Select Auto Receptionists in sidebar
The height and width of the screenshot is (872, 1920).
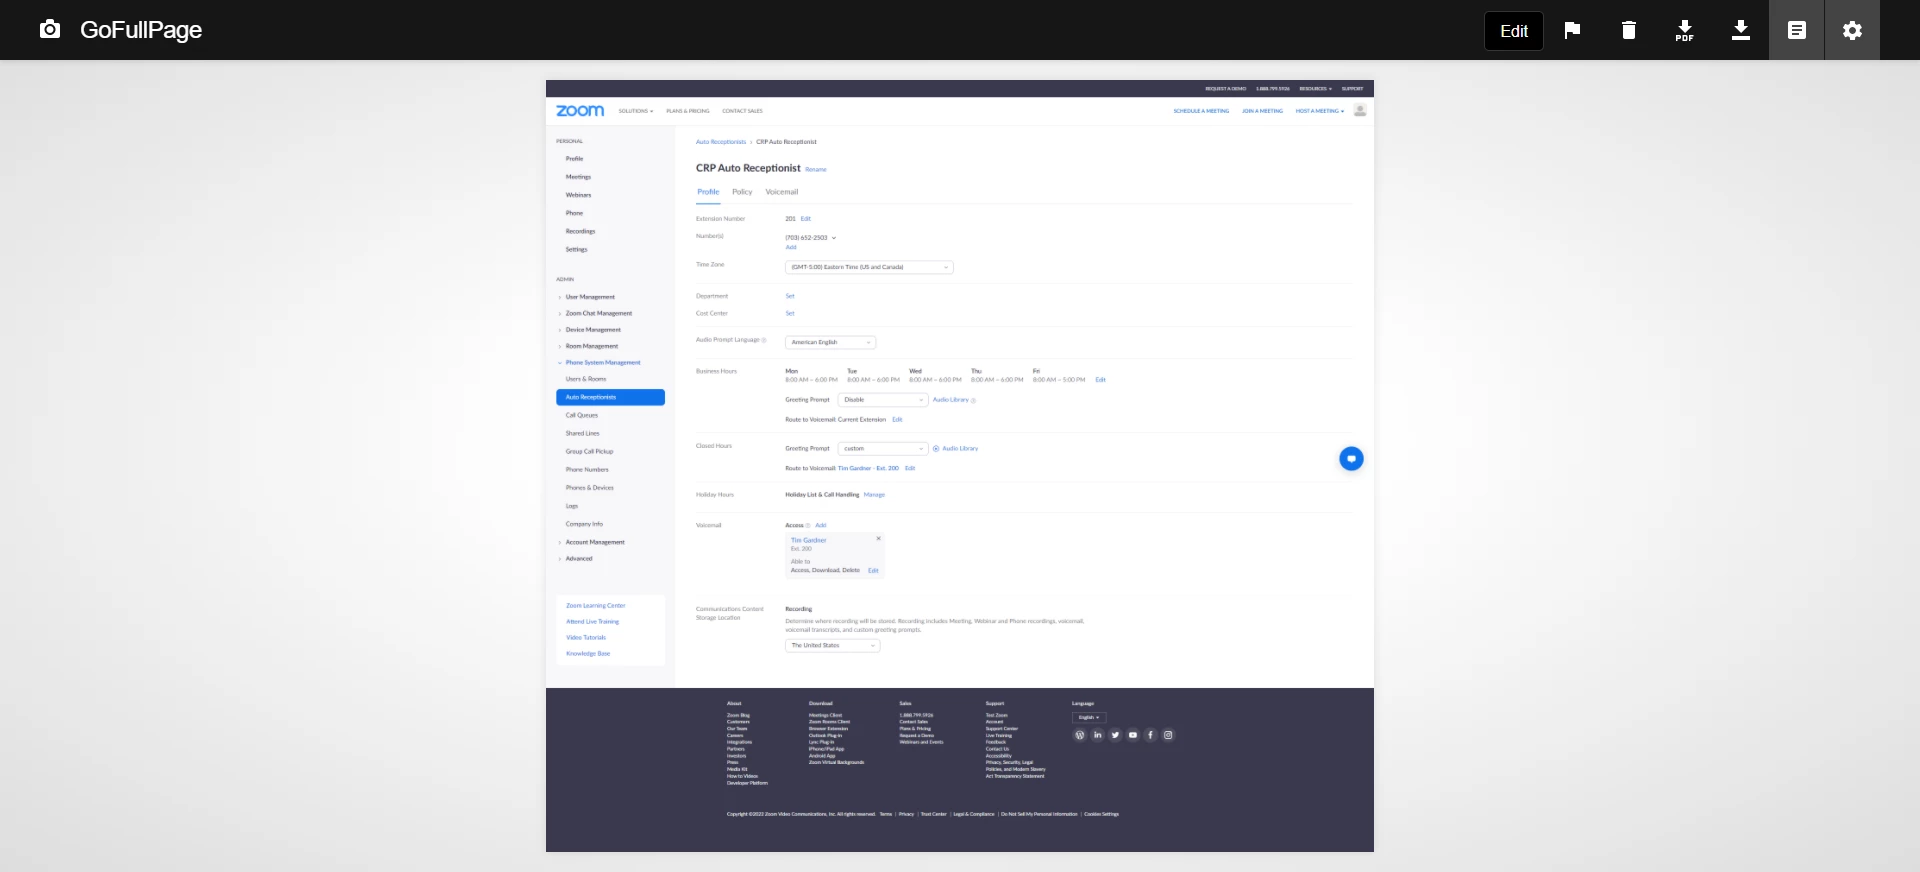(x=610, y=397)
